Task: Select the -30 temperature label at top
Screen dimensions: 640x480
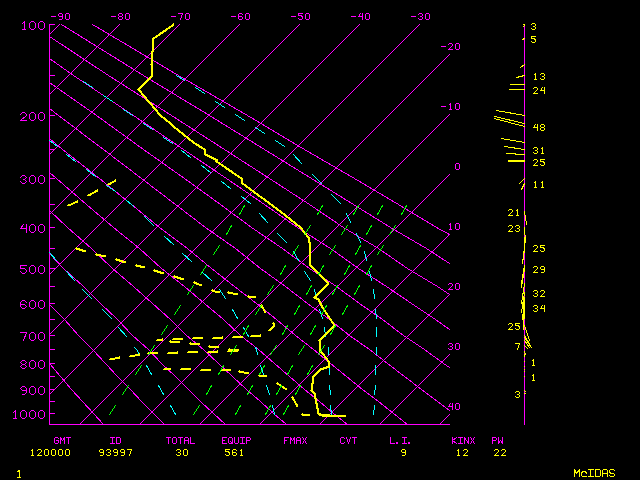Action: tap(420, 16)
